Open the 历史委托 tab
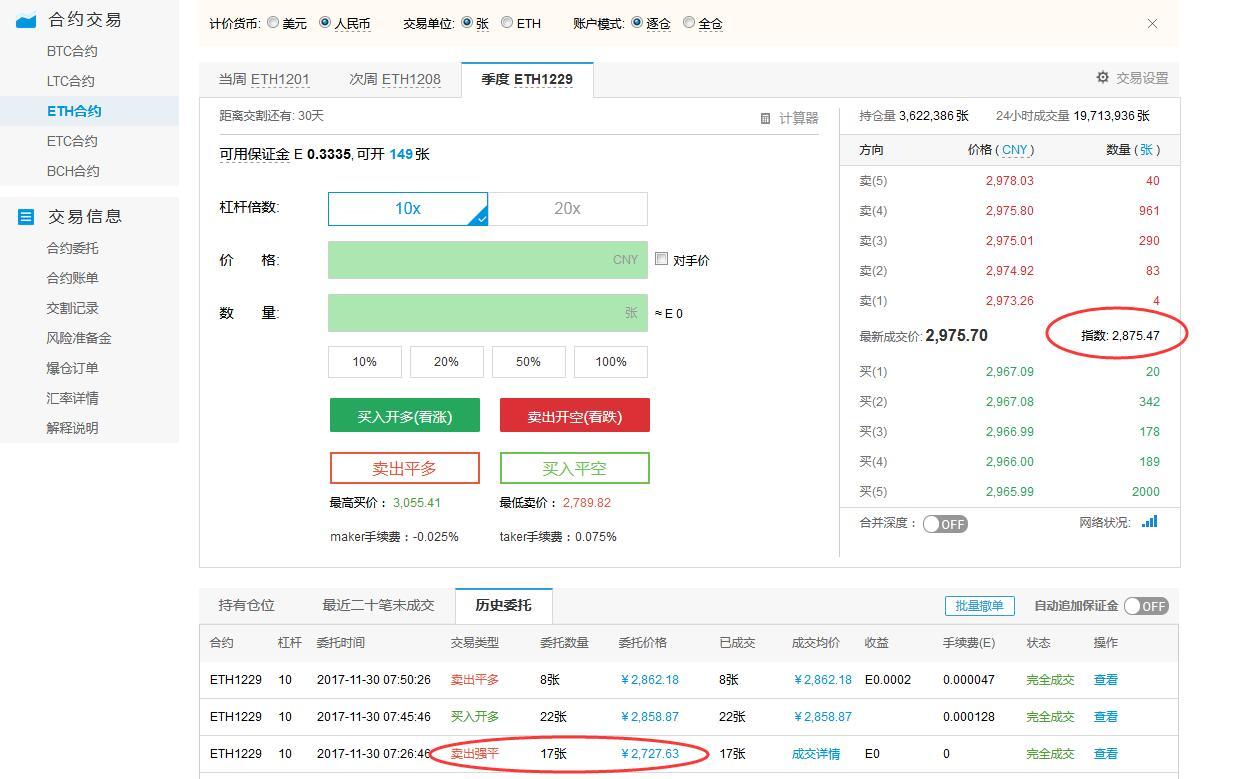1248x779 pixels. (503, 605)
